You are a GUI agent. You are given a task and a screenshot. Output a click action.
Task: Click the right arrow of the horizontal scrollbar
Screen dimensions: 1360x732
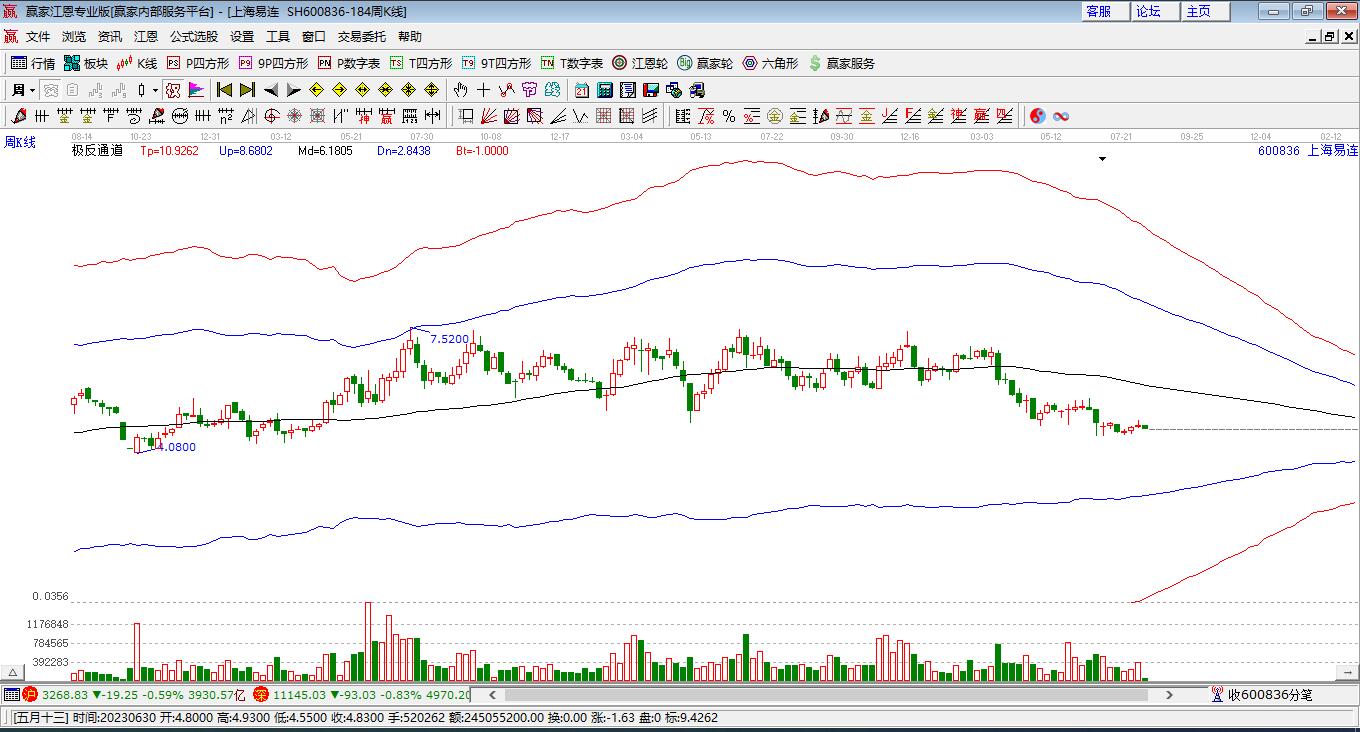[1169, 694]
